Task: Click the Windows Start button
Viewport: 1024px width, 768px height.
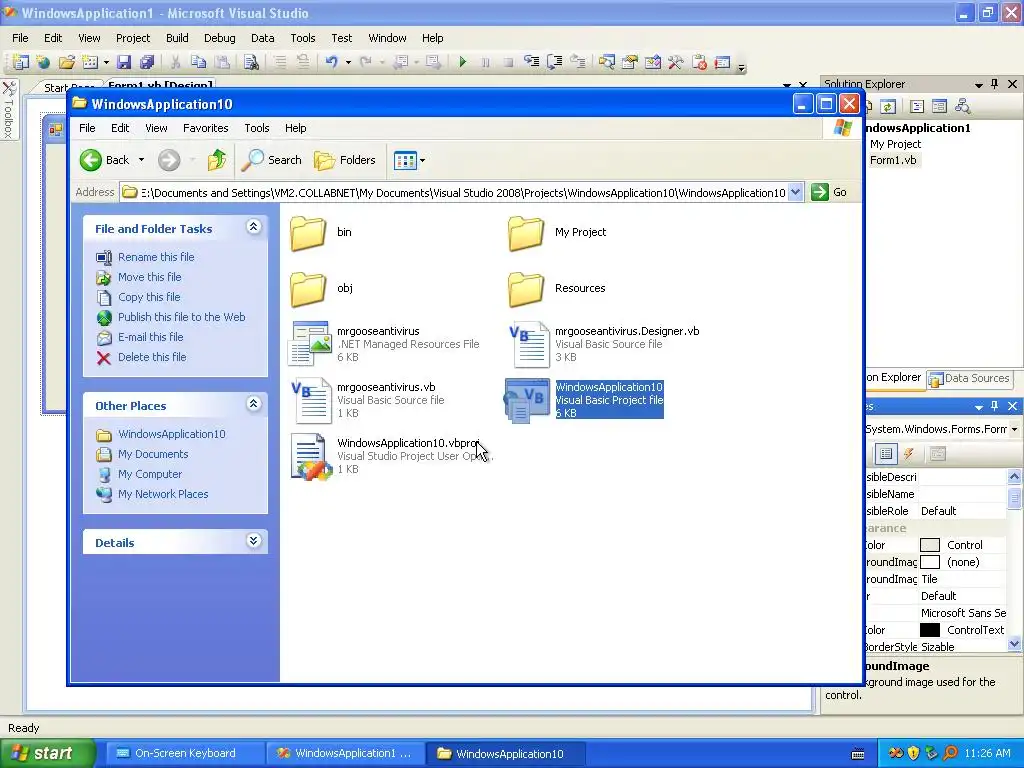Action: [47, 754]
